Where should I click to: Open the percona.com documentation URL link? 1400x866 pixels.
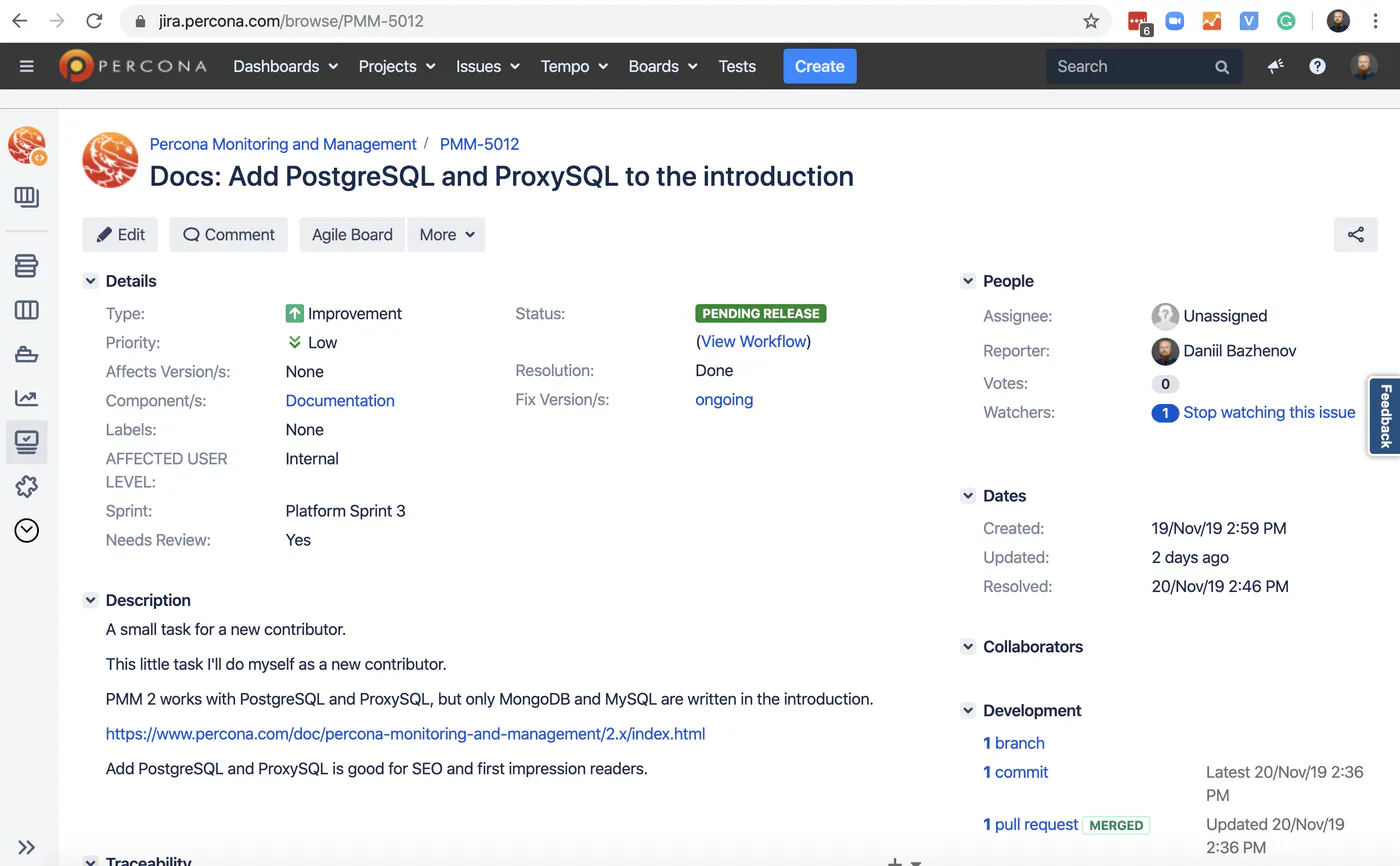[406, 733]
